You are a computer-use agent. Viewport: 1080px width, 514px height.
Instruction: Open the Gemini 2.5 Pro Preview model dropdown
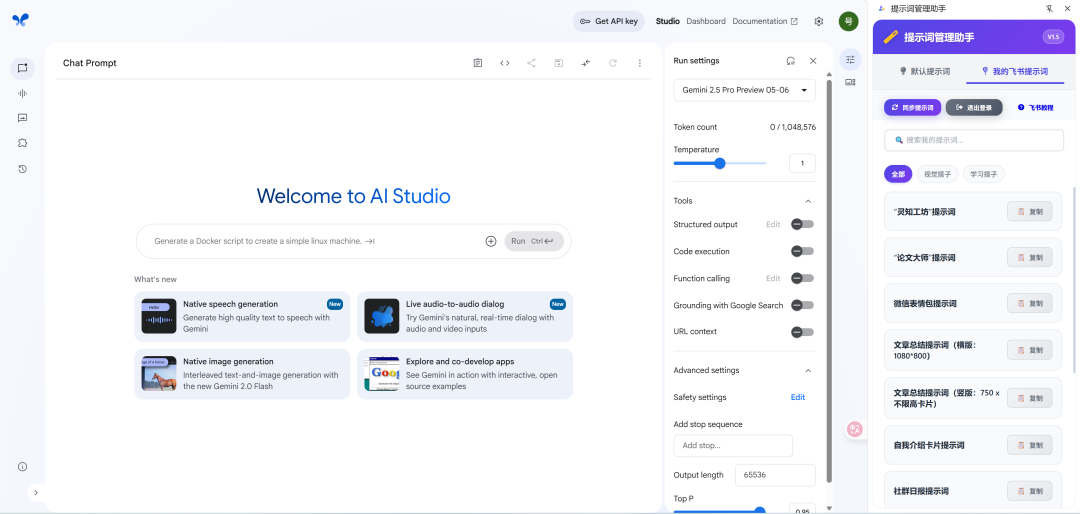[x=745, y=90]
